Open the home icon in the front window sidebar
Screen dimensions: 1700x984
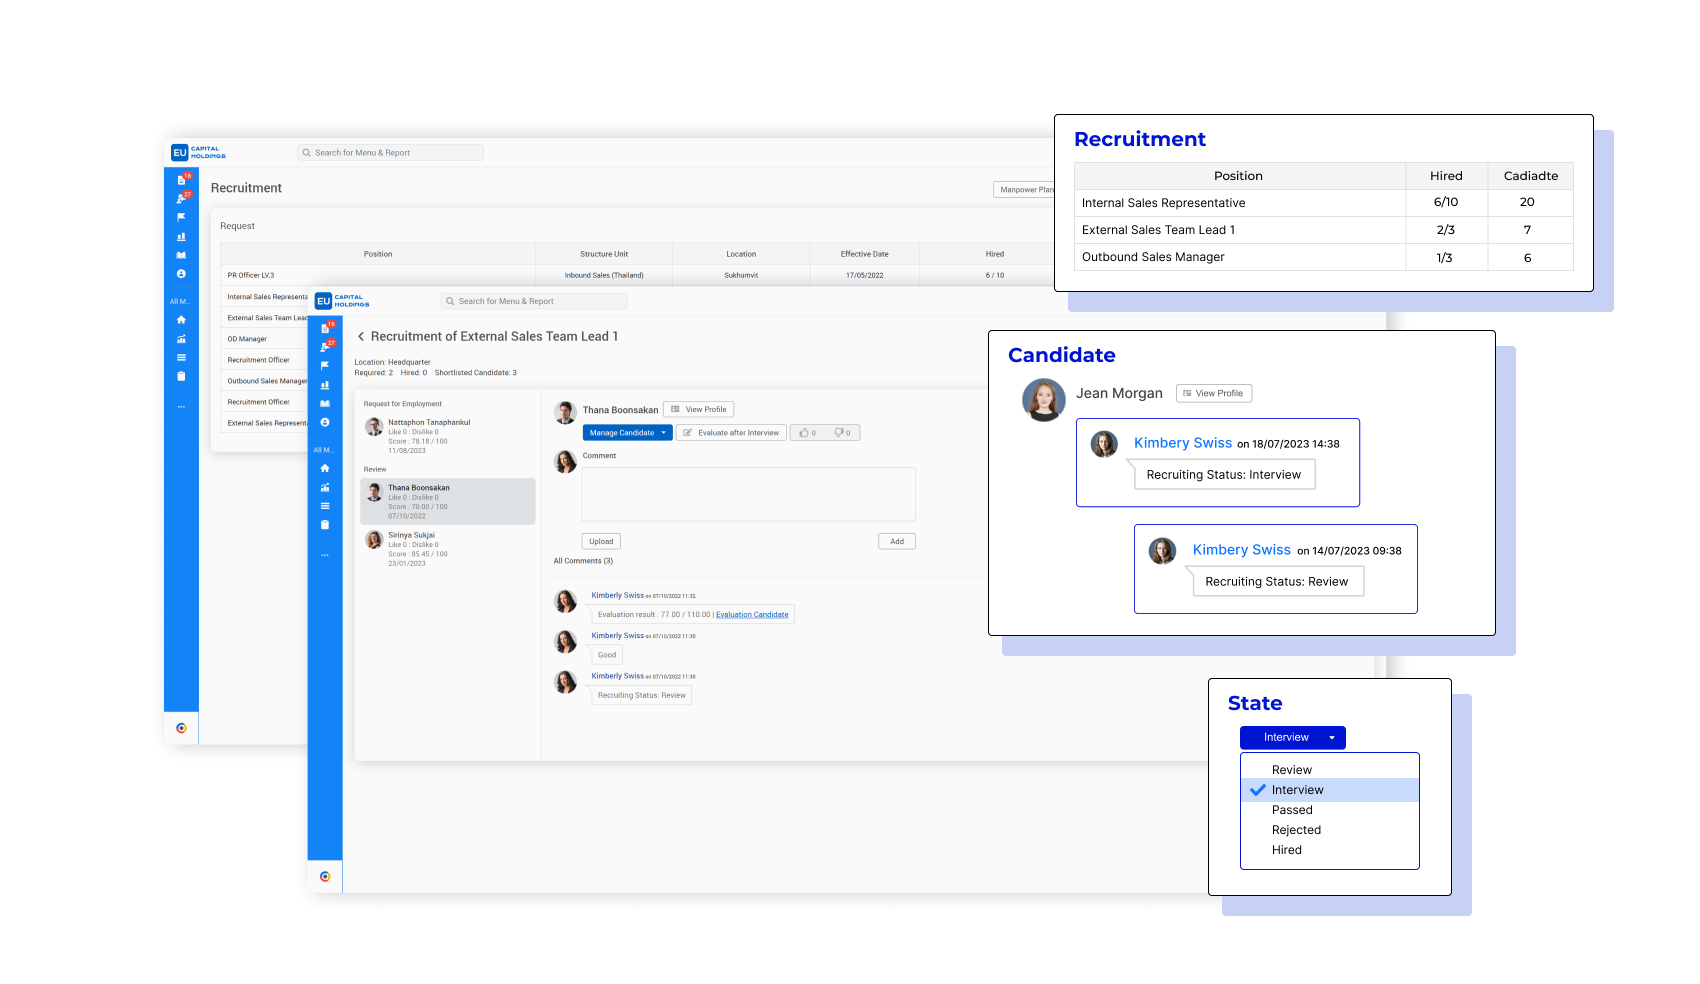click(325, 468)
